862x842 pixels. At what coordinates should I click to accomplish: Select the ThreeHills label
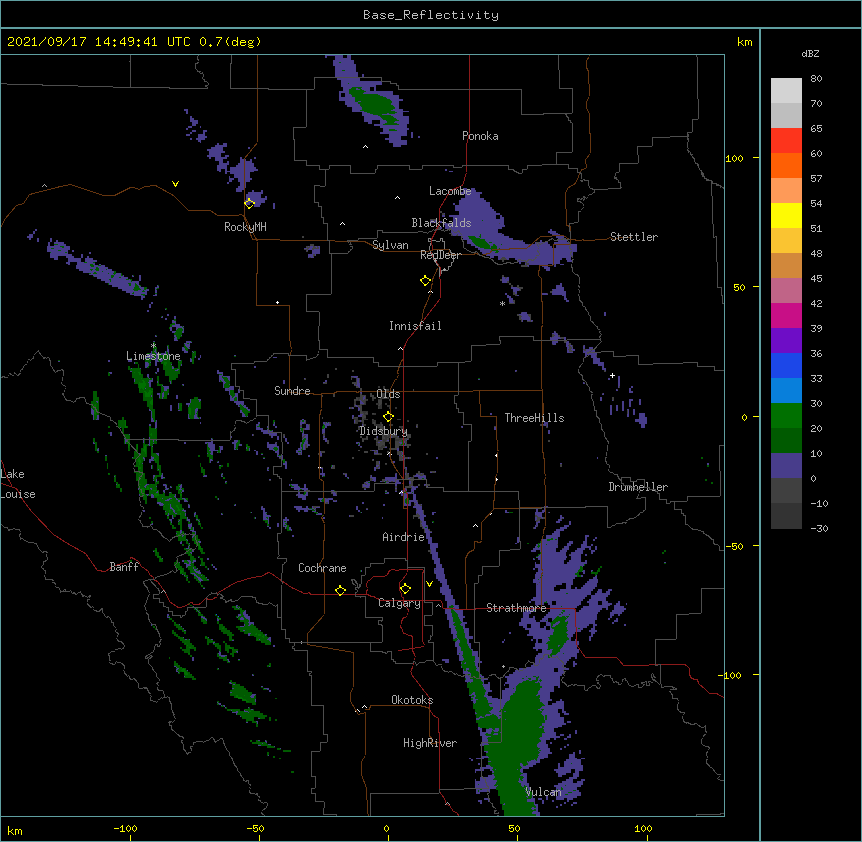(534, 418)
